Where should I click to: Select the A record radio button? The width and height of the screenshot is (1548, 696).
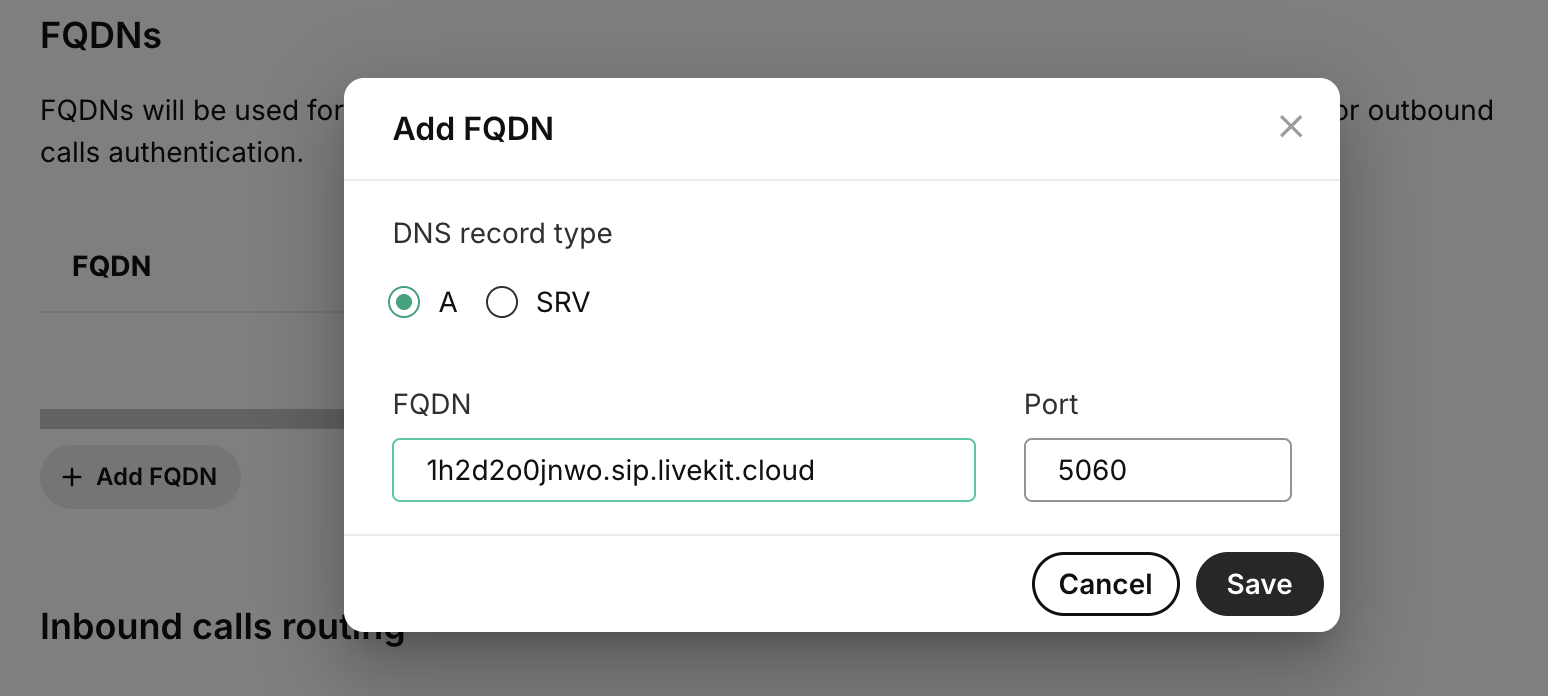tap(404, 302)
